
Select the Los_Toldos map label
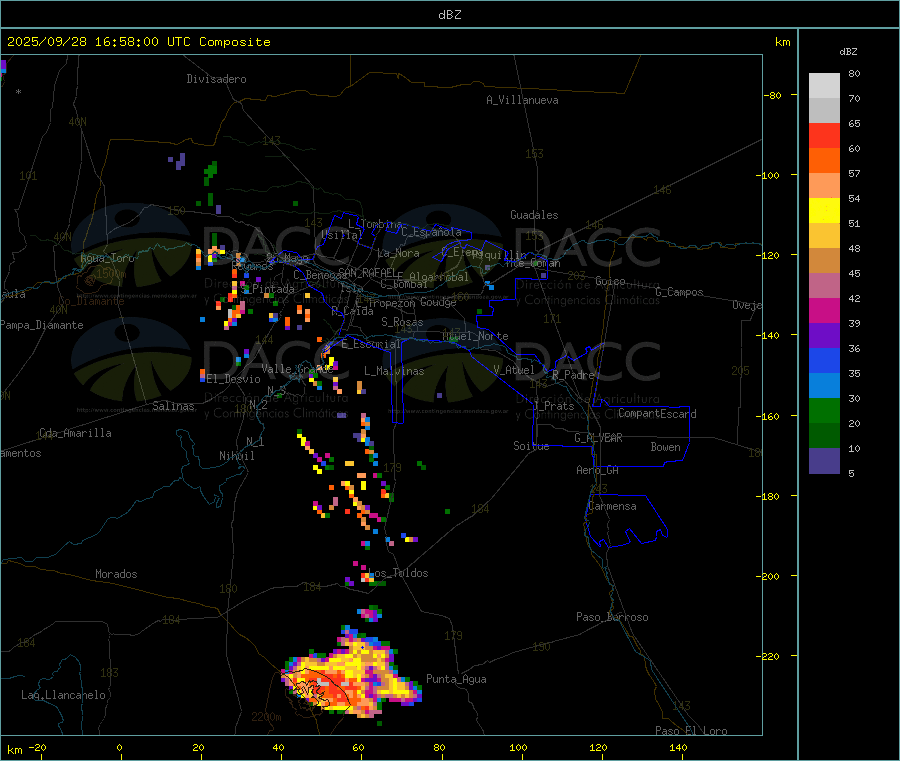[398, 573]
